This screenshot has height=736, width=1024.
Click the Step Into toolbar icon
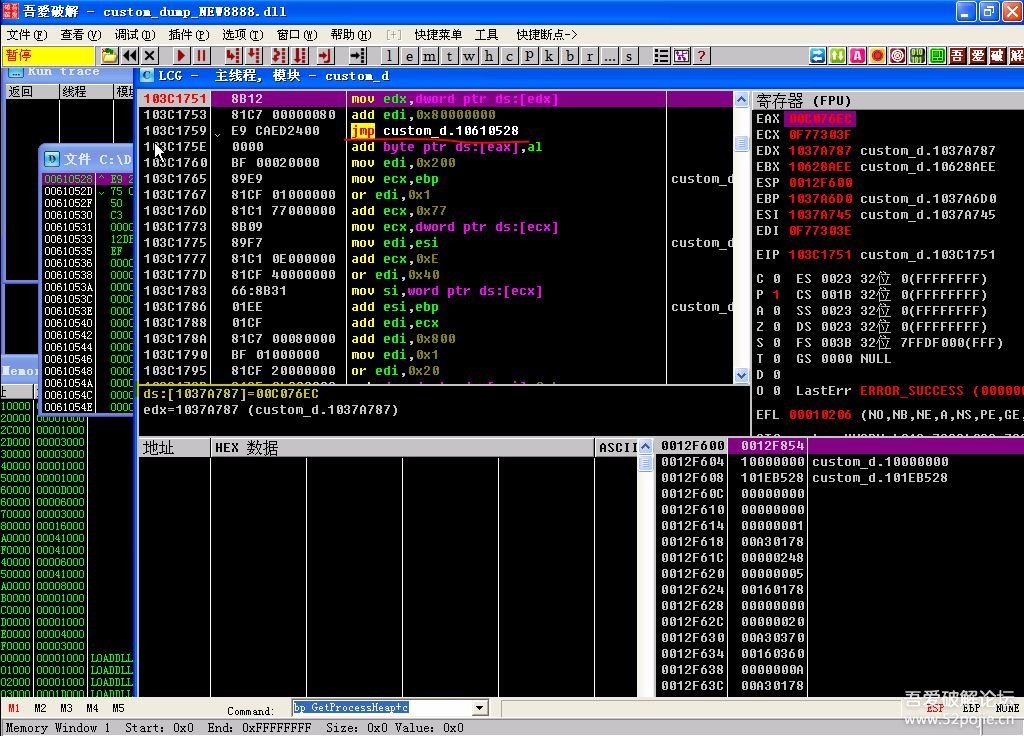pyautogui.click(x=233, y=56)
